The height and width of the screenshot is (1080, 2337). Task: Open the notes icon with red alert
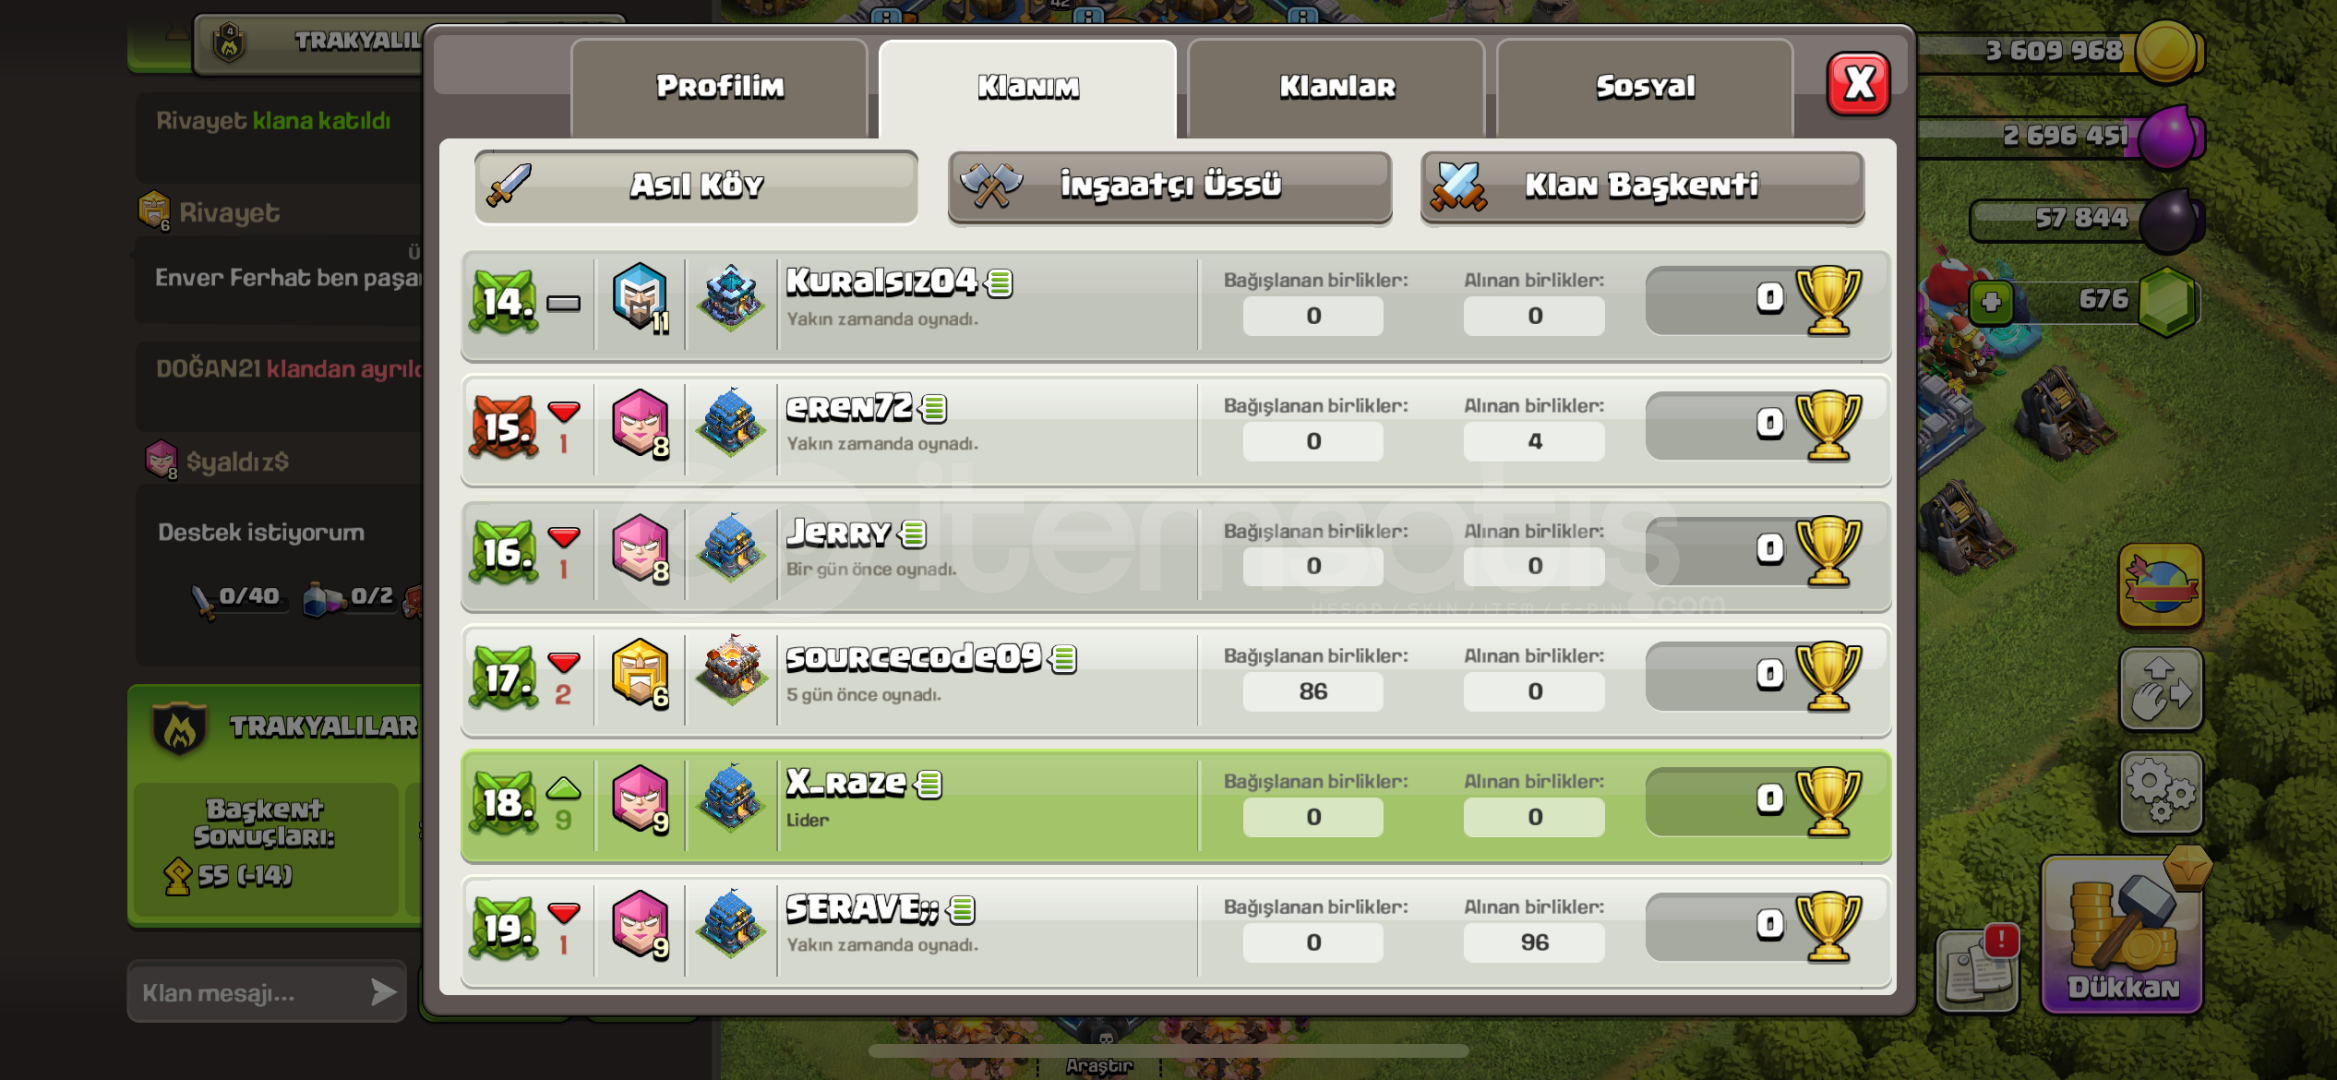(1978, 968)
